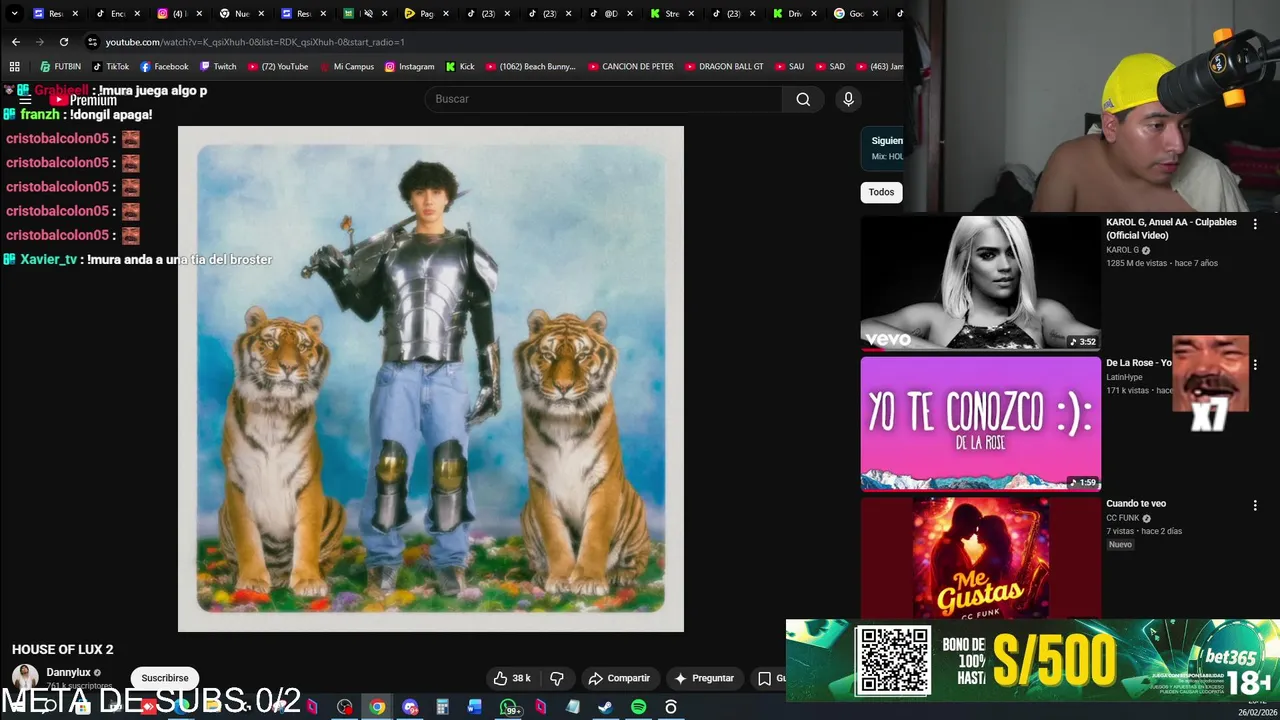Click the browser forward arrow
Image resolution: width=1280 pixels, height=720 pixels.
click(39, 42)
